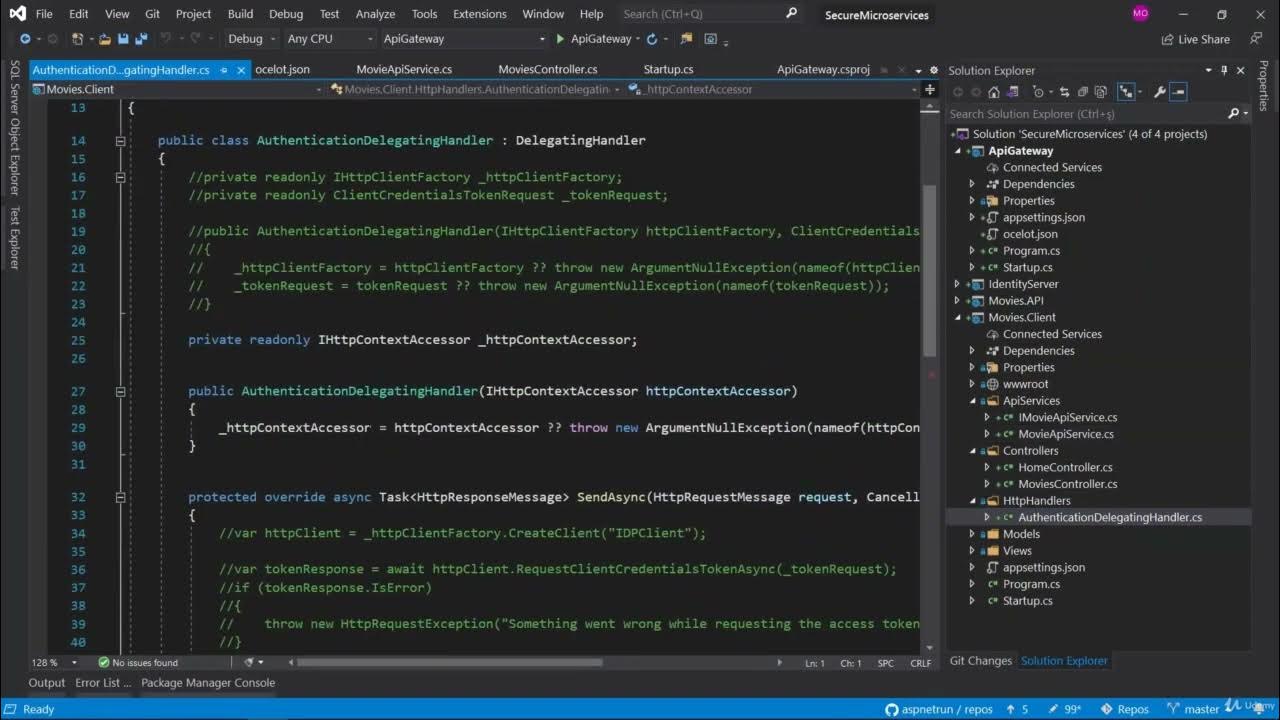The width and height of the screenshot is (1280, 720).
Task: Click Switch Views icon in Solution Explorer
Action: [1014, 92]
